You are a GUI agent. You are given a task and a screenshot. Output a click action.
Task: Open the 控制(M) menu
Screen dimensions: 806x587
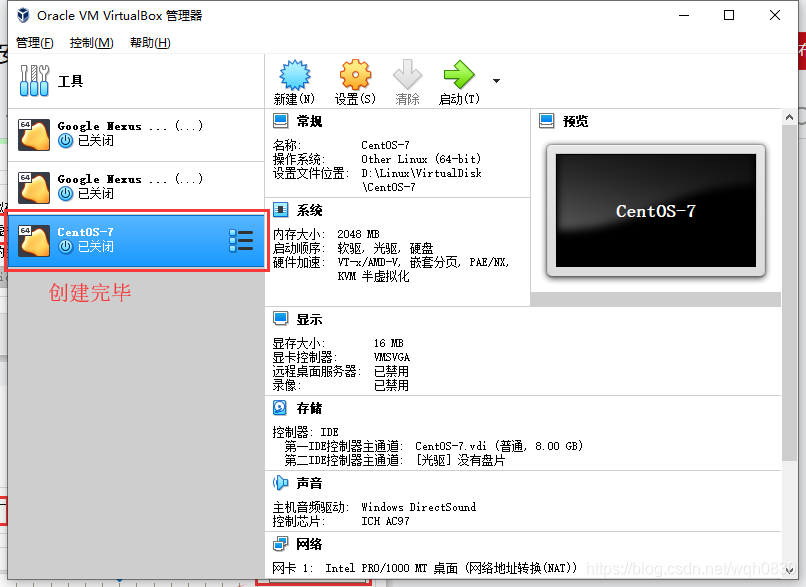pyautogui.click(x=91, y=43)
